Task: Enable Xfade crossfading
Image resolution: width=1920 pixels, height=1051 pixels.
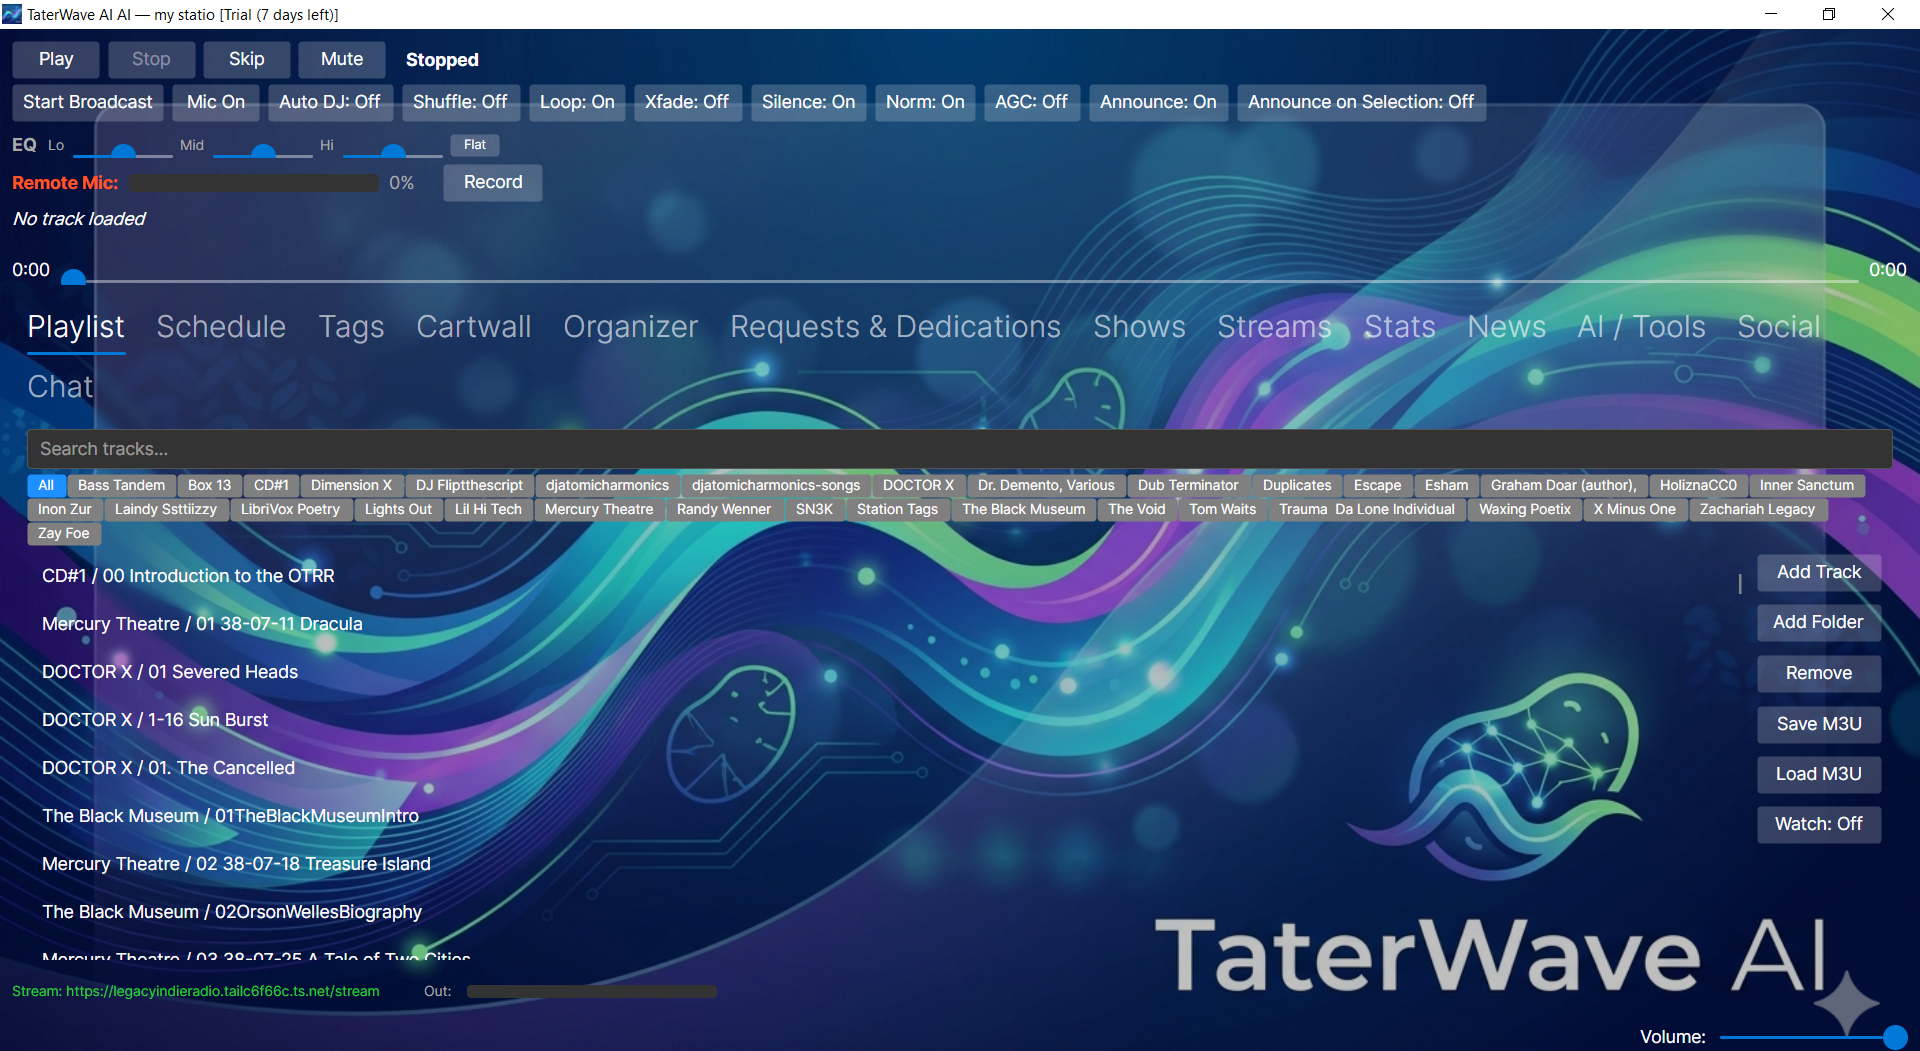Action: (687, 102)
